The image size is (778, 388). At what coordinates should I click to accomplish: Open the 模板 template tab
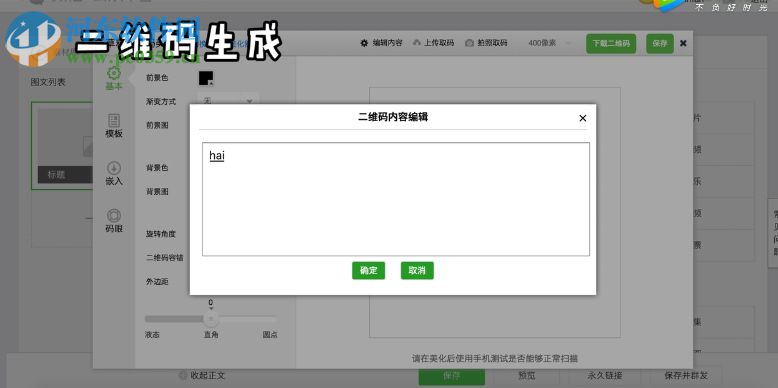[x=114, y=127]
